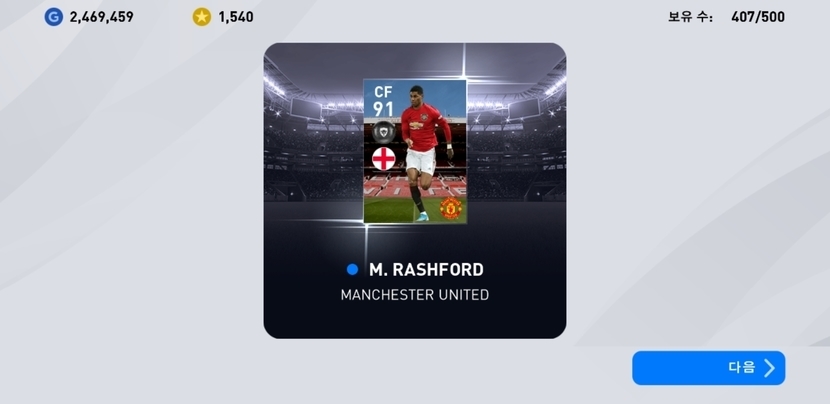Image resolution: width=830 pixels, height=404 pixels.
Task: Click the 다음 next button
Action: coord(708,368)
